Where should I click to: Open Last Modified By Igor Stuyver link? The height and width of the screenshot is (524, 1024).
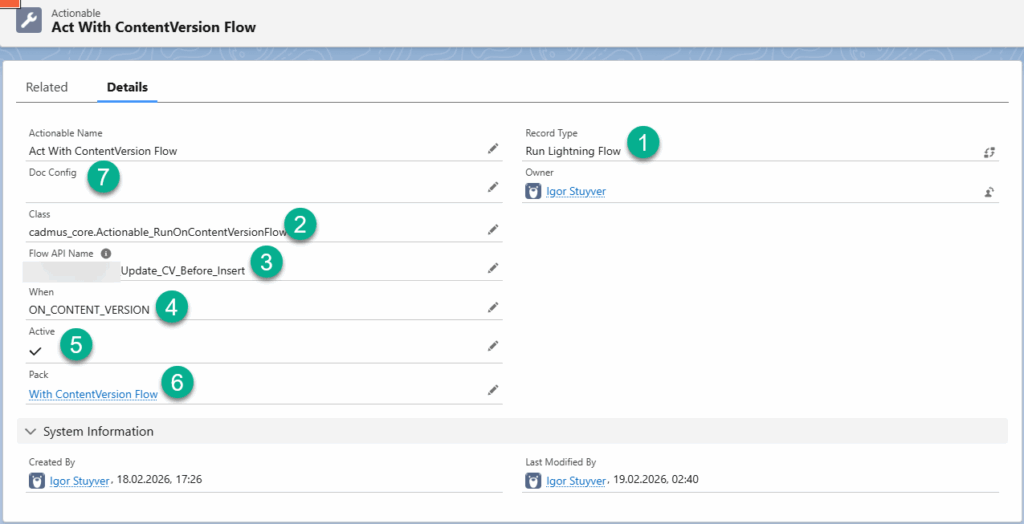(x=575, y=481)
